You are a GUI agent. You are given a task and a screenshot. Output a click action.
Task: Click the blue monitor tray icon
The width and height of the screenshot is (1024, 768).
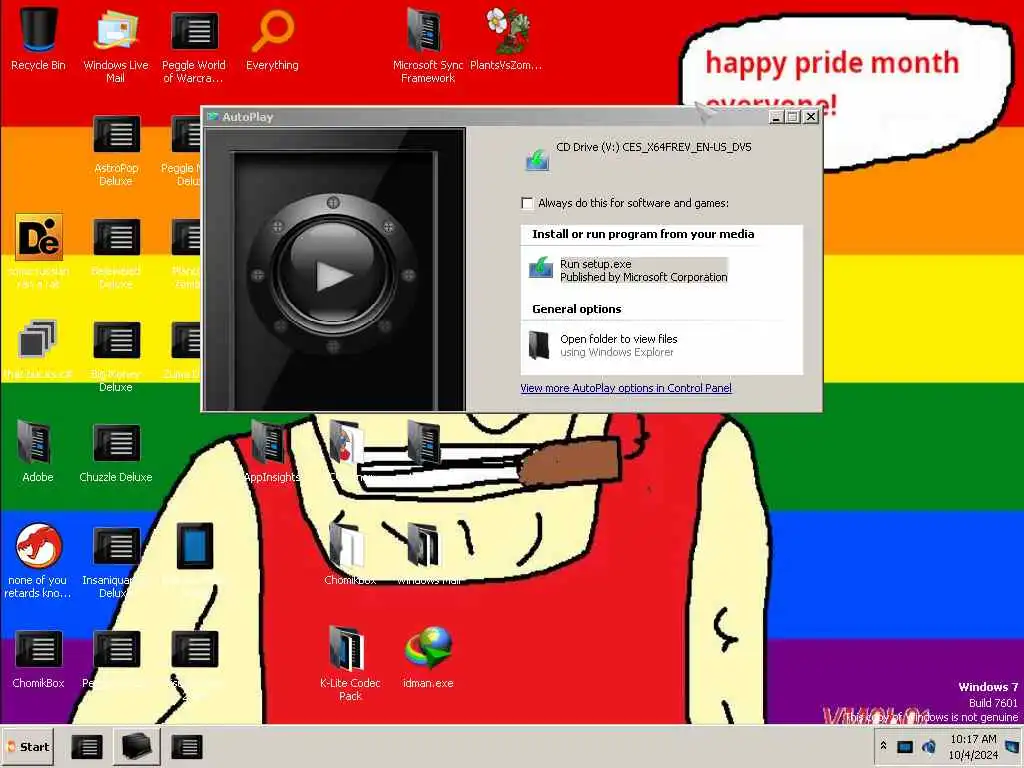pos(905,746)
